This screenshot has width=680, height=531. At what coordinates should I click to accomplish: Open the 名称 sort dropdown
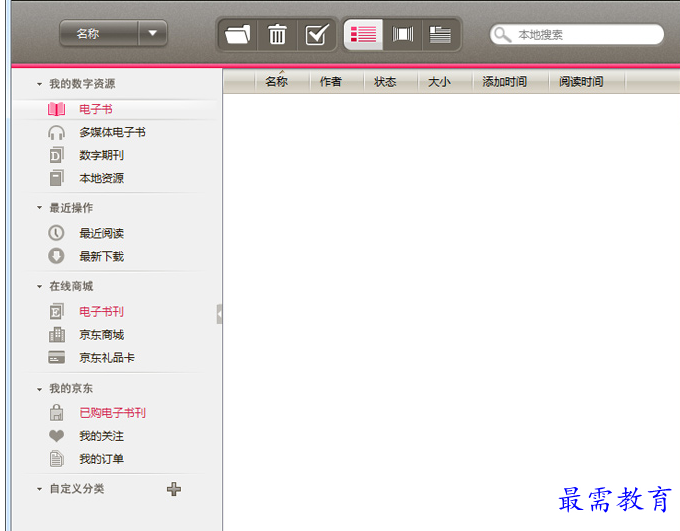coord(113,33)
